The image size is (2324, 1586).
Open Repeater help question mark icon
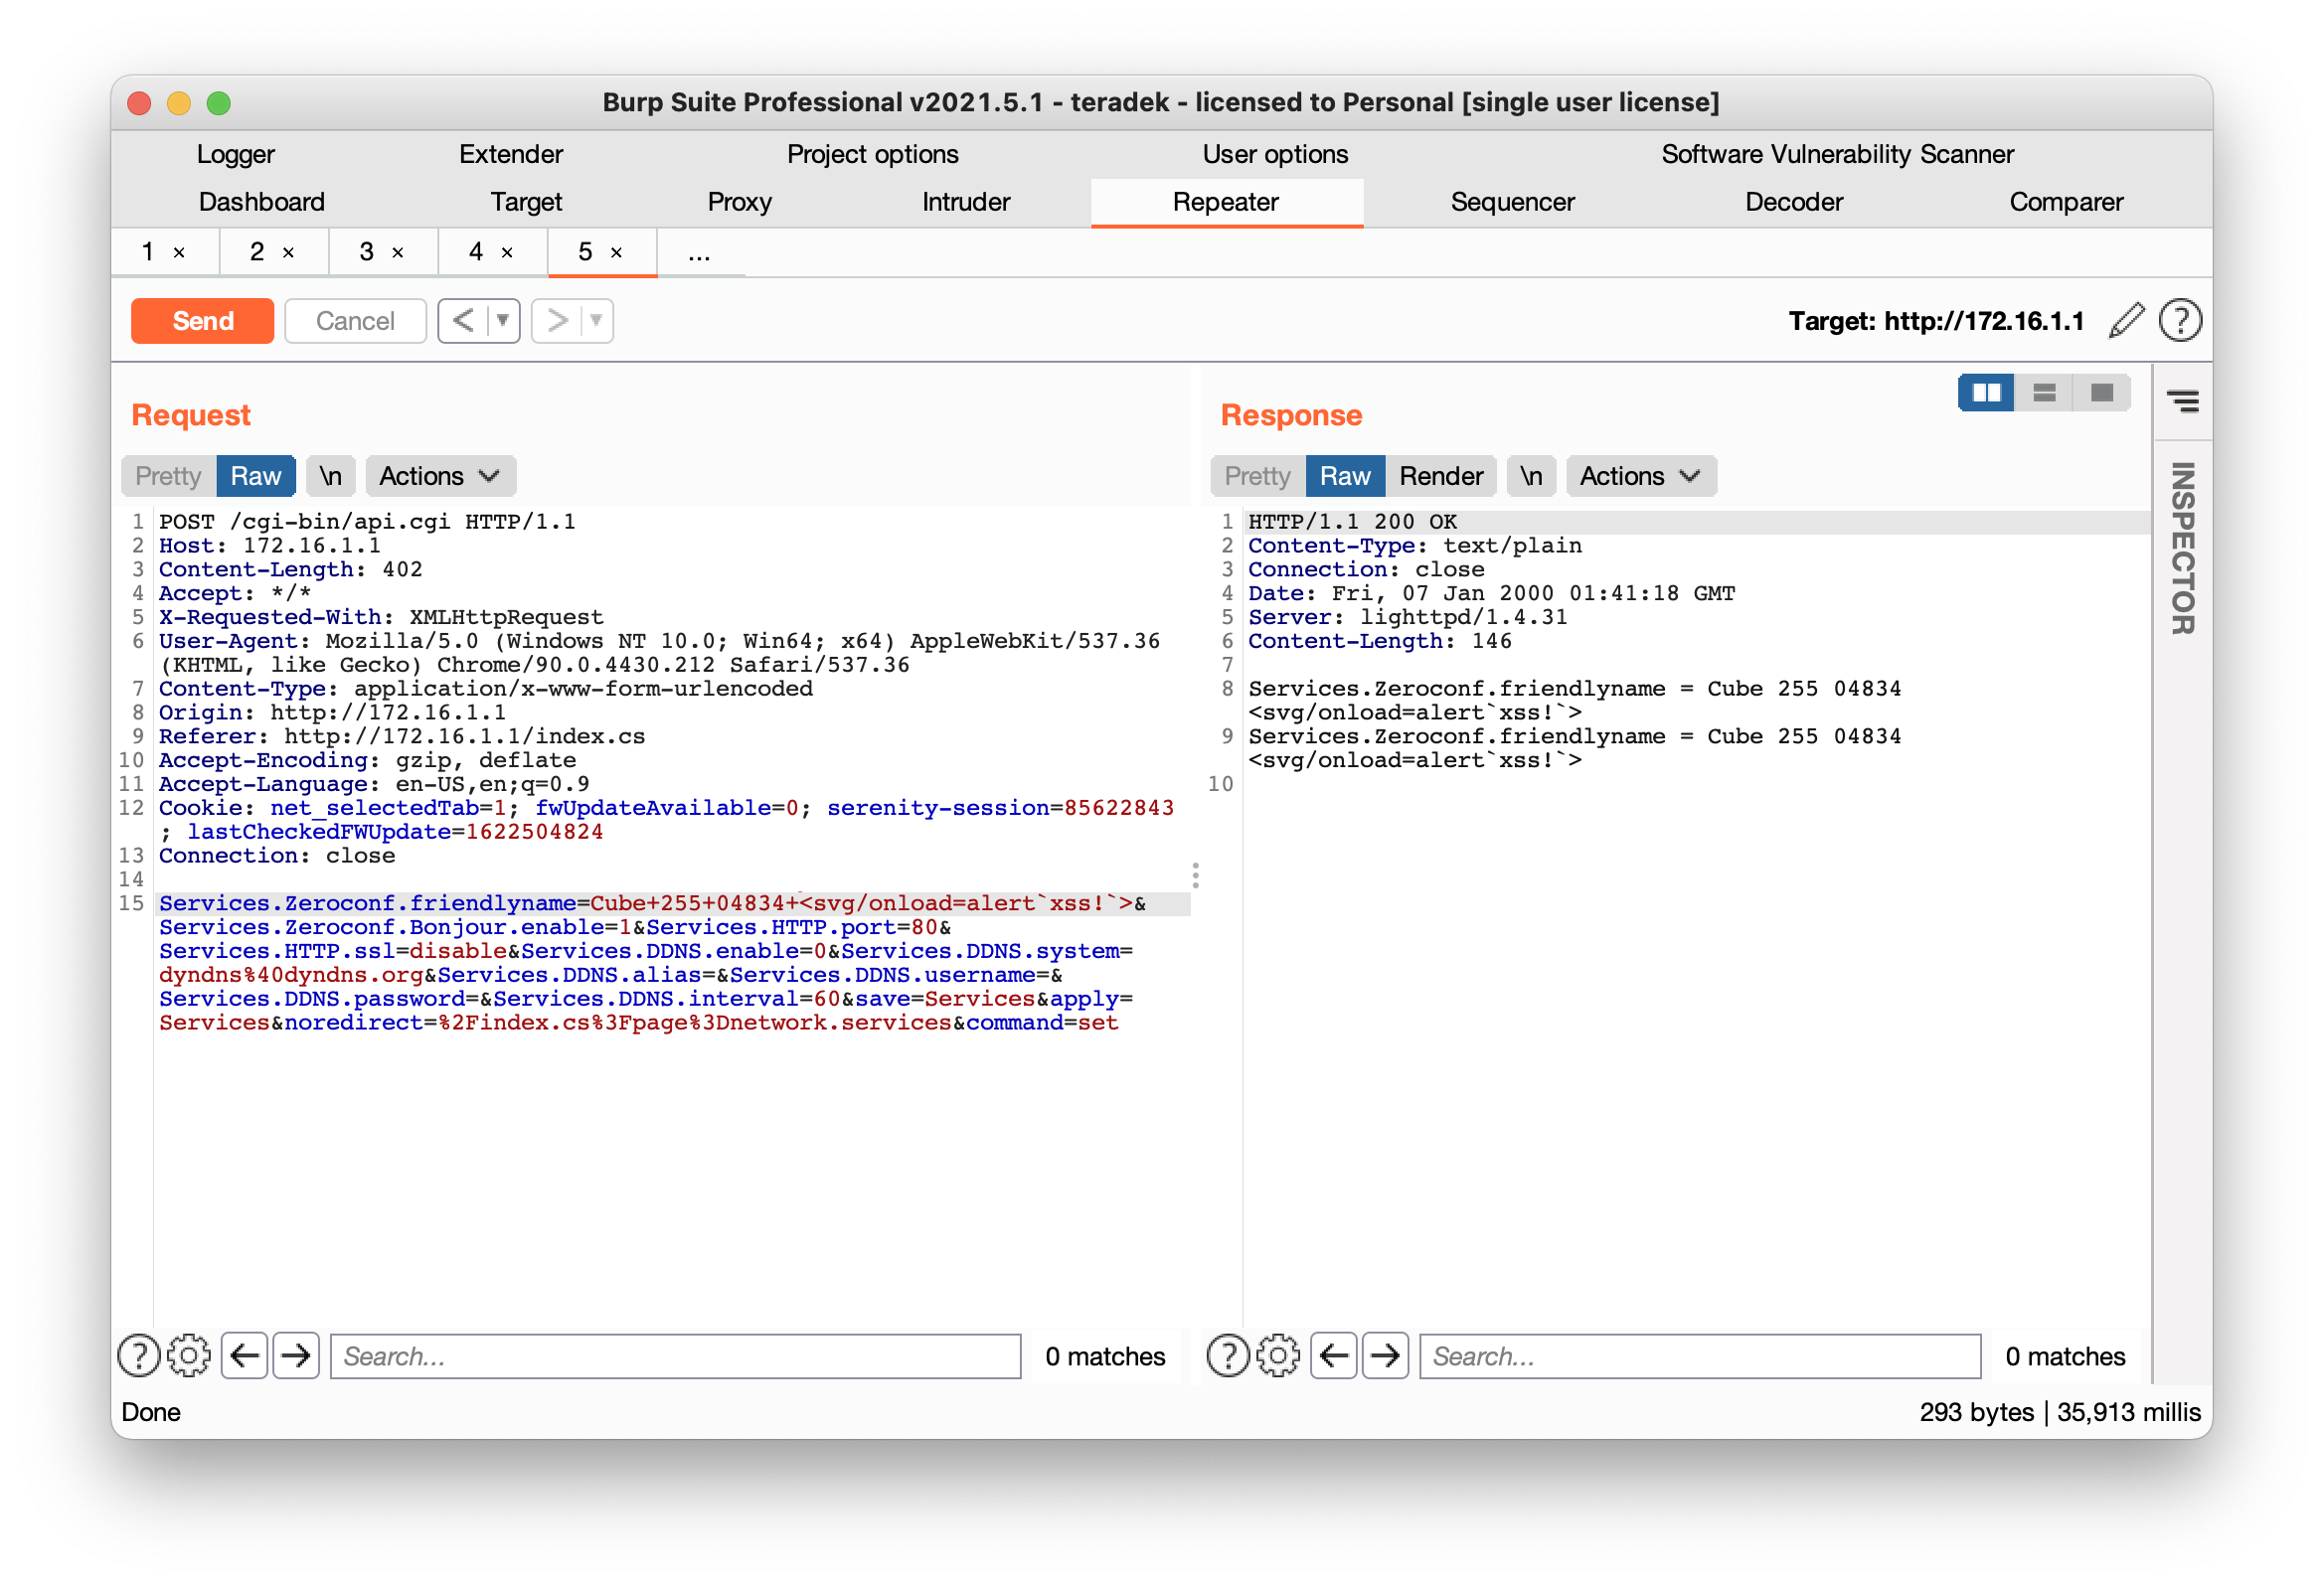click(2180, 321)
